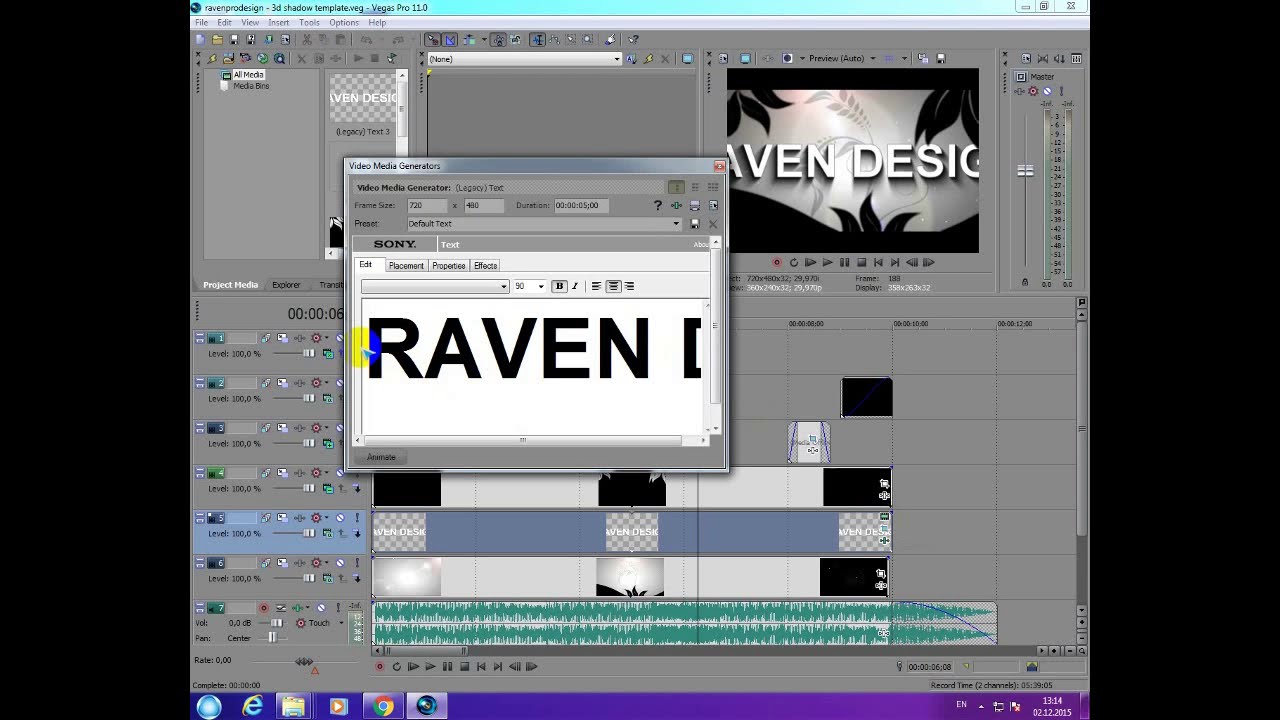The image size is (1280, 720).
Task: Switch to the Properties tab in generator
Action: 448,265
